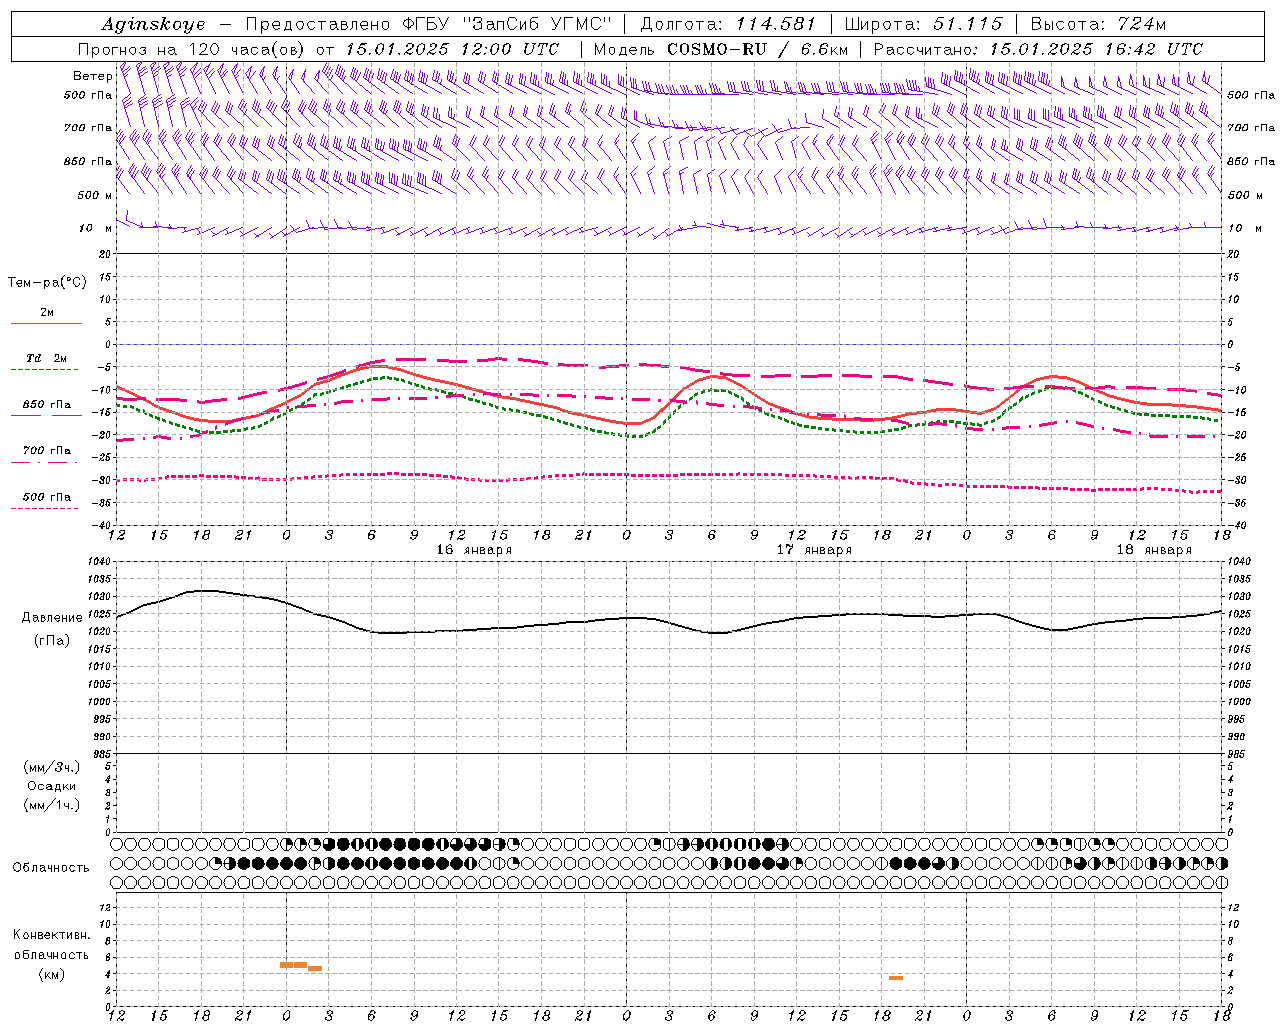
Task: Click the 'Тем-ра(°C)' temperature axis title
Action: coord(47,282)
